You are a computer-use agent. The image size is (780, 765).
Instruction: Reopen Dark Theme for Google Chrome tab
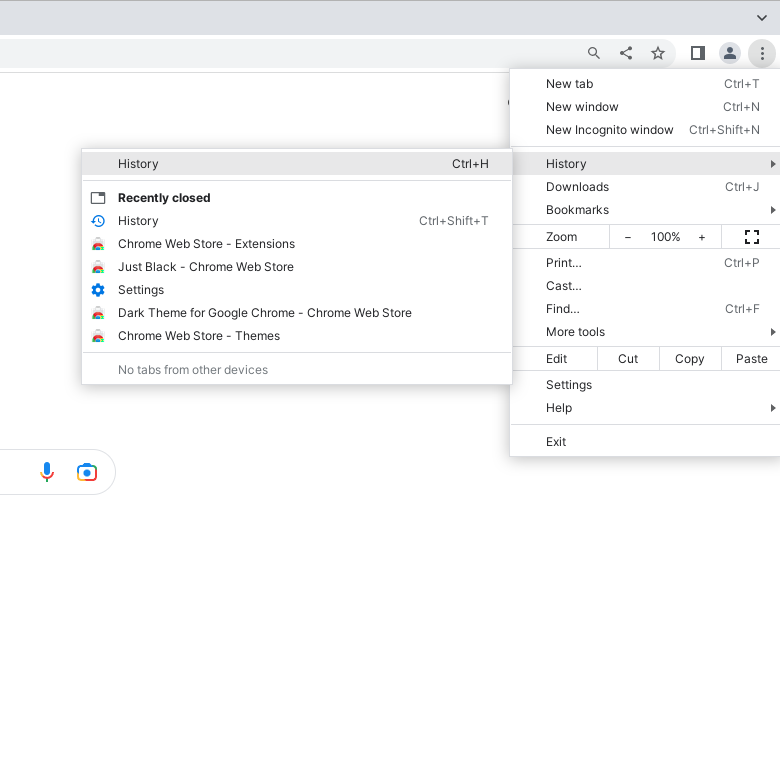coord(297,313)
